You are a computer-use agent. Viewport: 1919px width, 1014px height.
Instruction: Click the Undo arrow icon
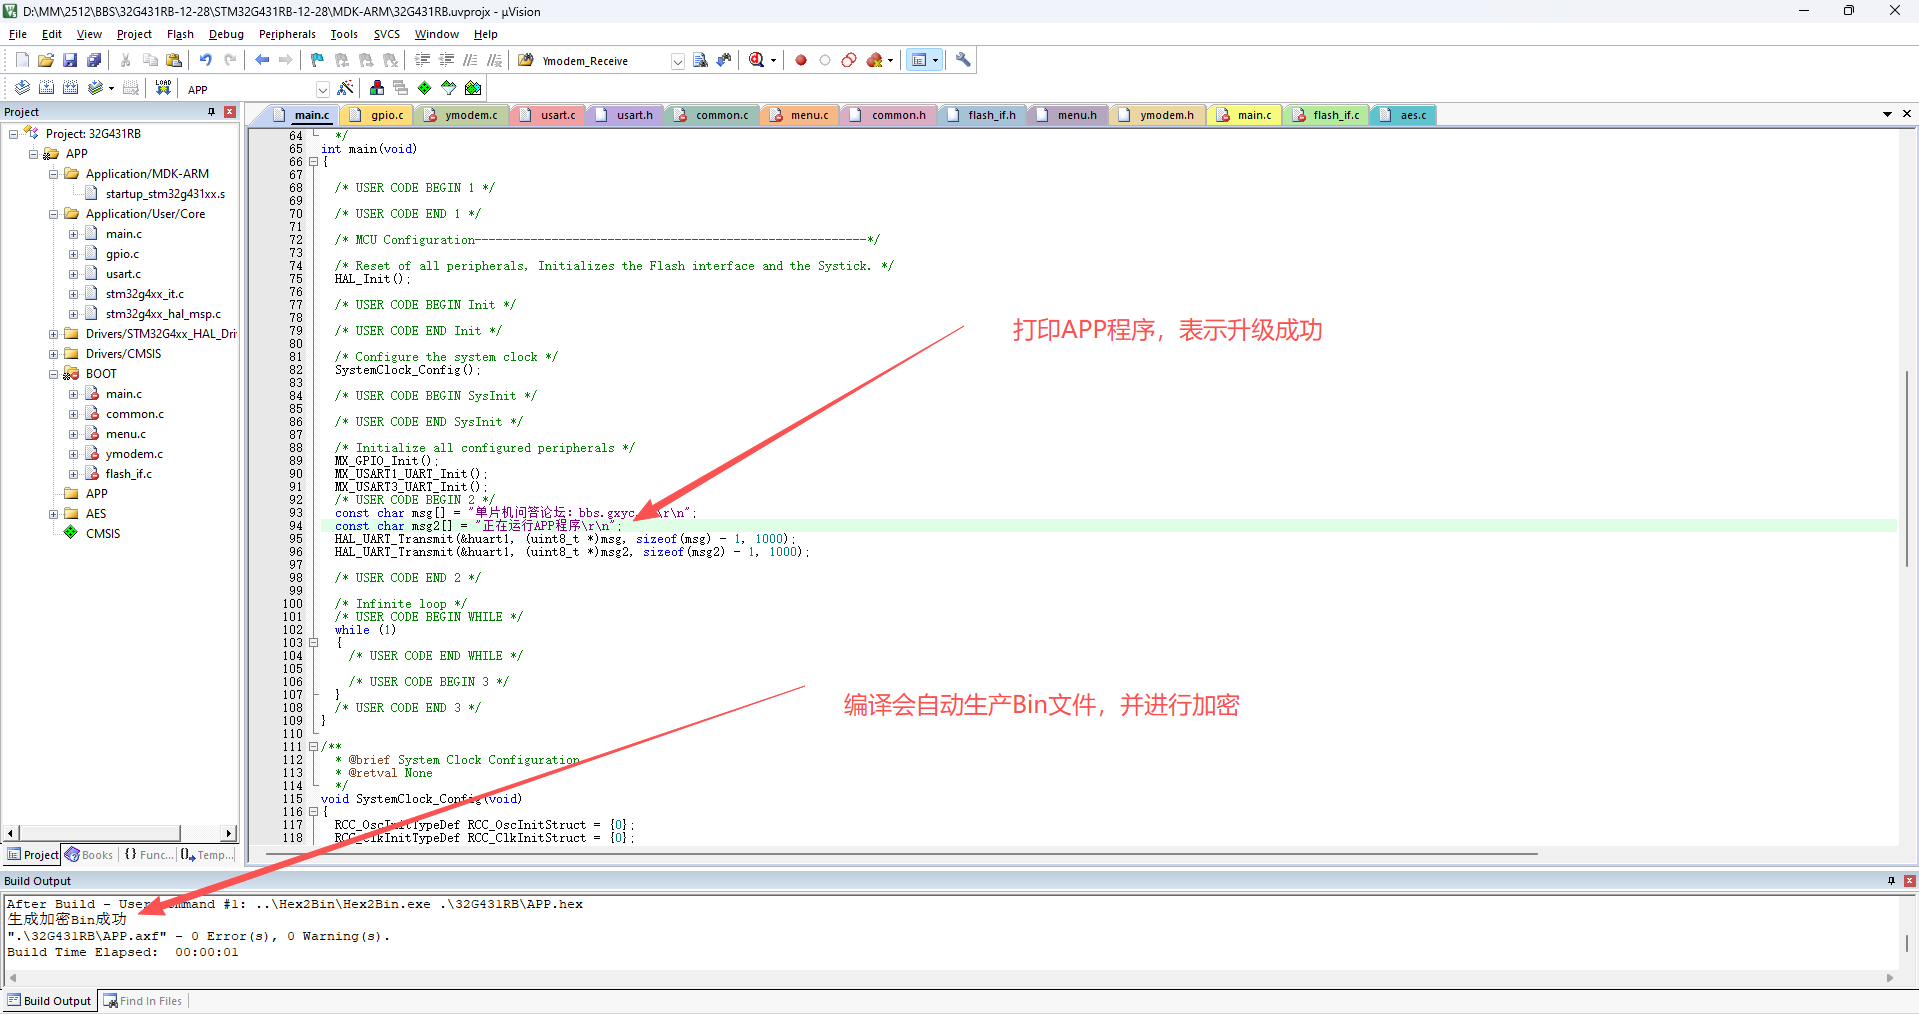pyautogui.click(x=205, y=60)
